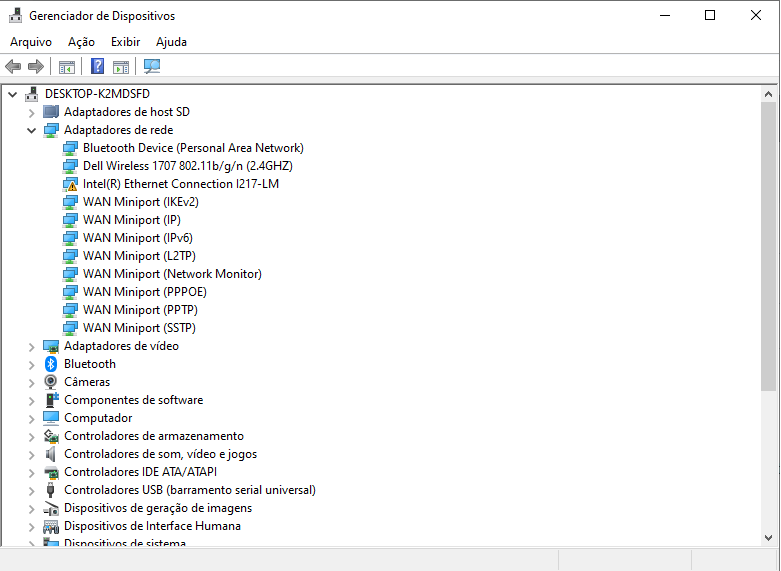Image resolution: width=781 pixels, height=571 pixels.
Task: Click the vertical scrollbar thumb
Action: 768,247
